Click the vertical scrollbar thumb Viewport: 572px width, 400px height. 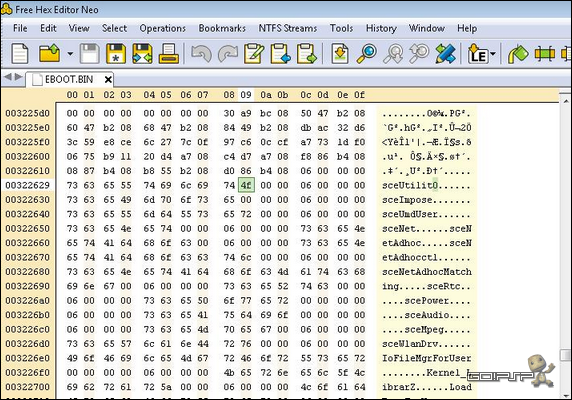[565, 355]
